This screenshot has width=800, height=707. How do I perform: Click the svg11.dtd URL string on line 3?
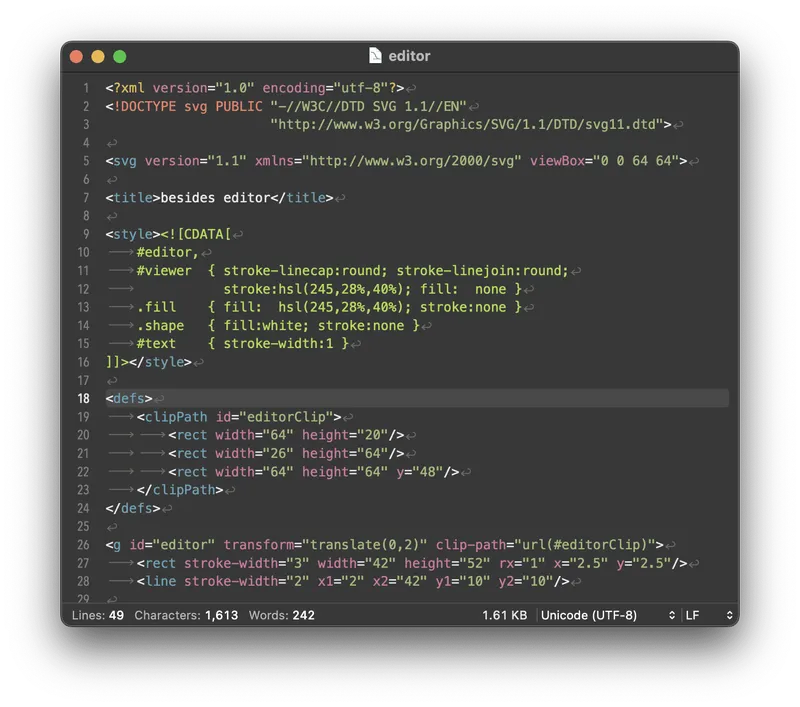click(x=467, y=125)
